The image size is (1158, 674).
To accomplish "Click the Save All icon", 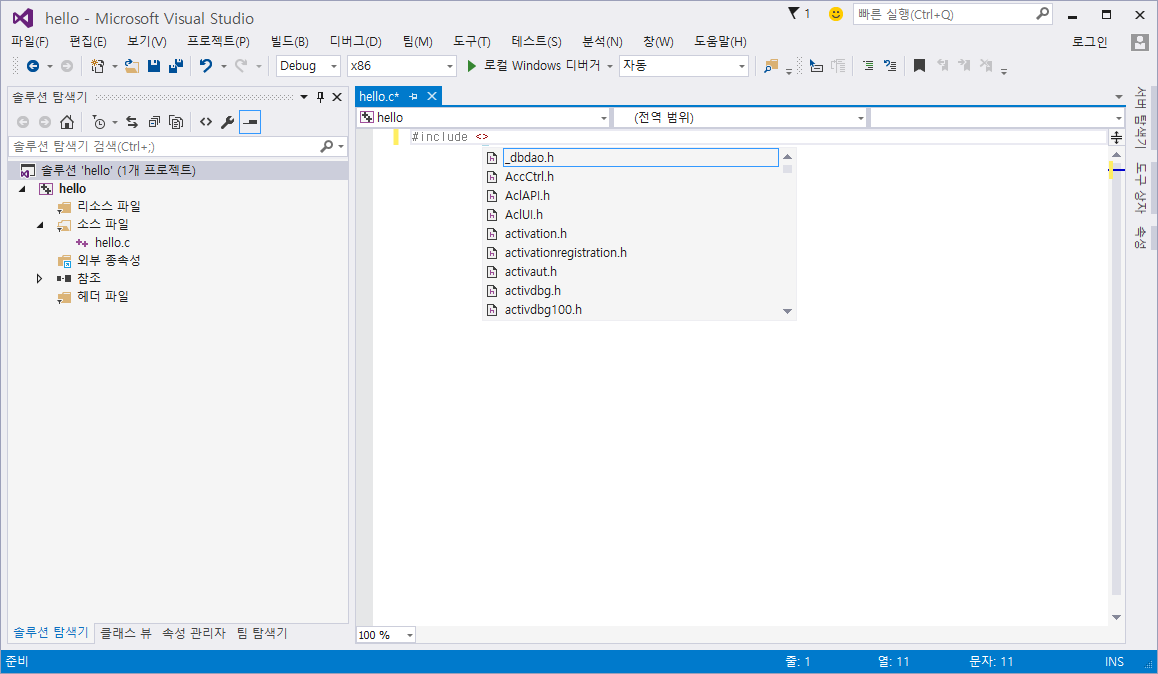I will pos(176,66).
